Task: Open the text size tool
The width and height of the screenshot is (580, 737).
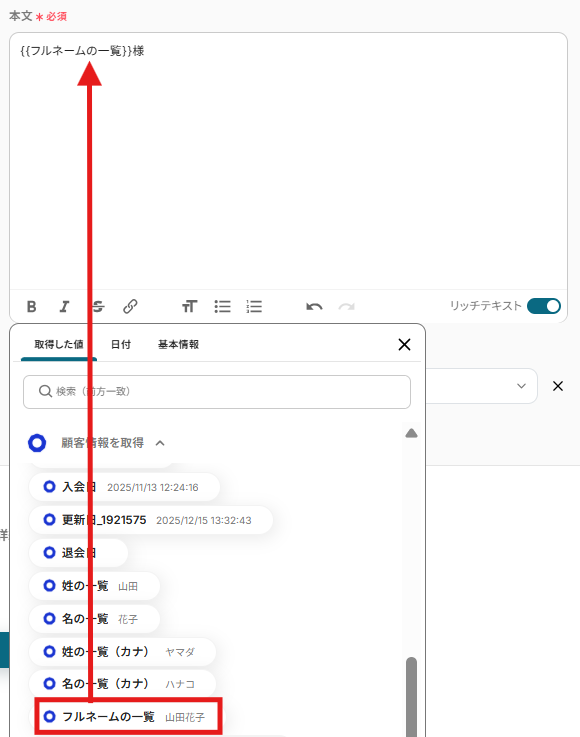Action: pyautogui.click(x=189, y=307)
